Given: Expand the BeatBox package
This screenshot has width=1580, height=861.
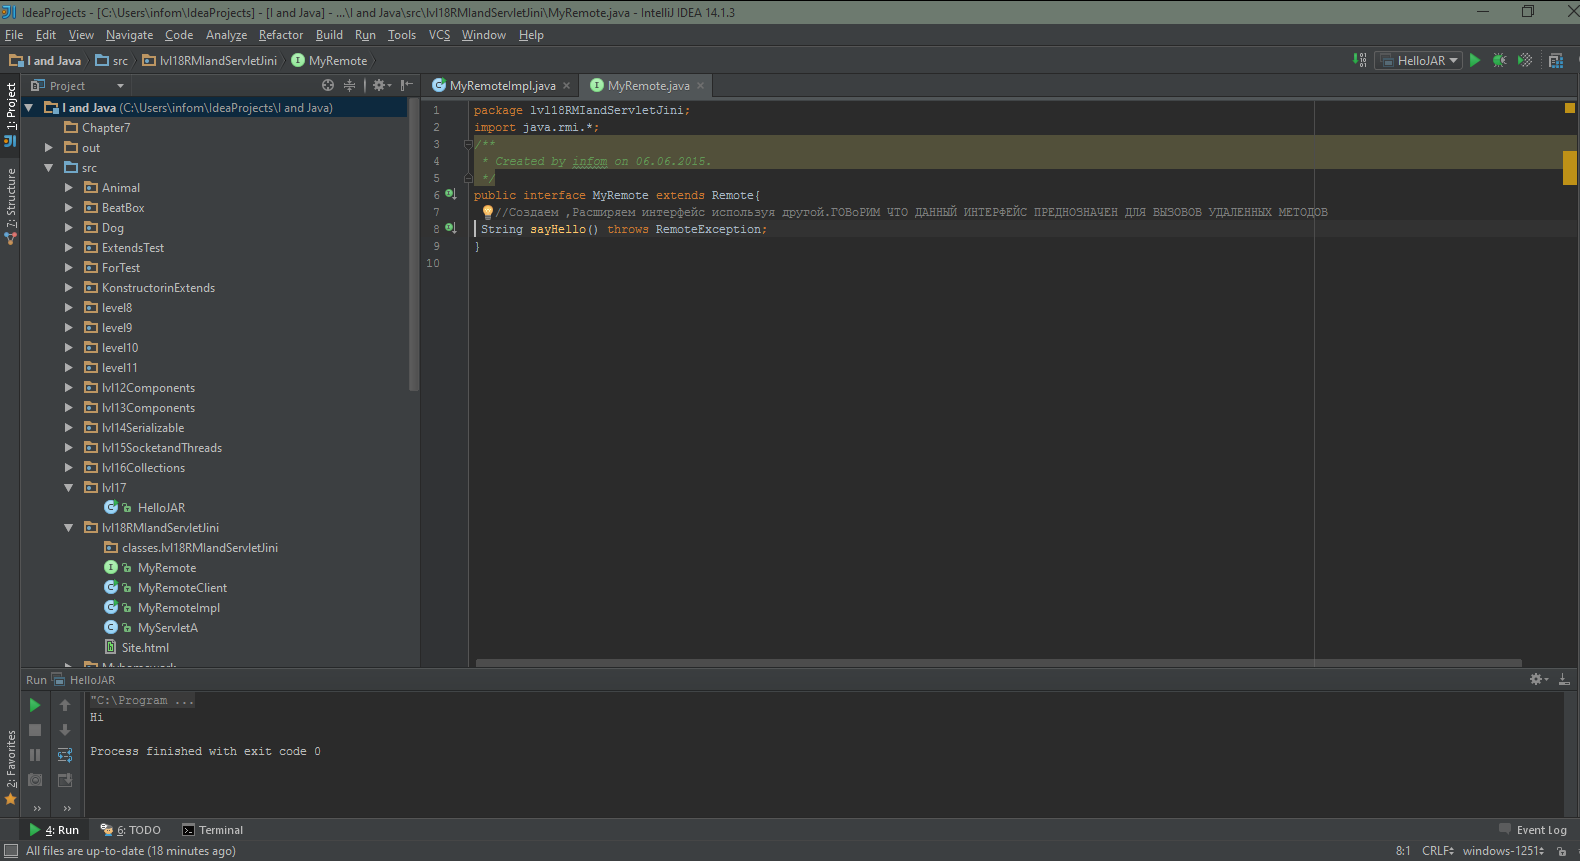Looking at the screenshot, I should 68,208.
